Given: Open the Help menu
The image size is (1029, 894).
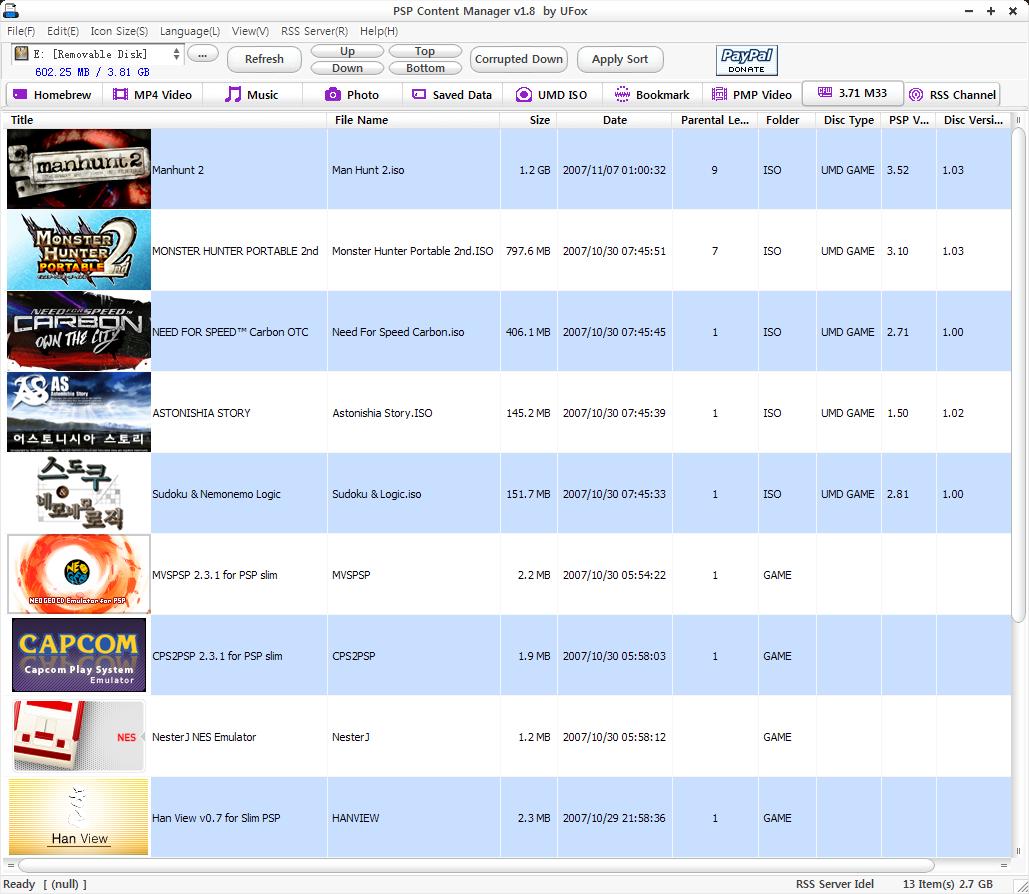Looking at the screenshot, I should [379, 31].
